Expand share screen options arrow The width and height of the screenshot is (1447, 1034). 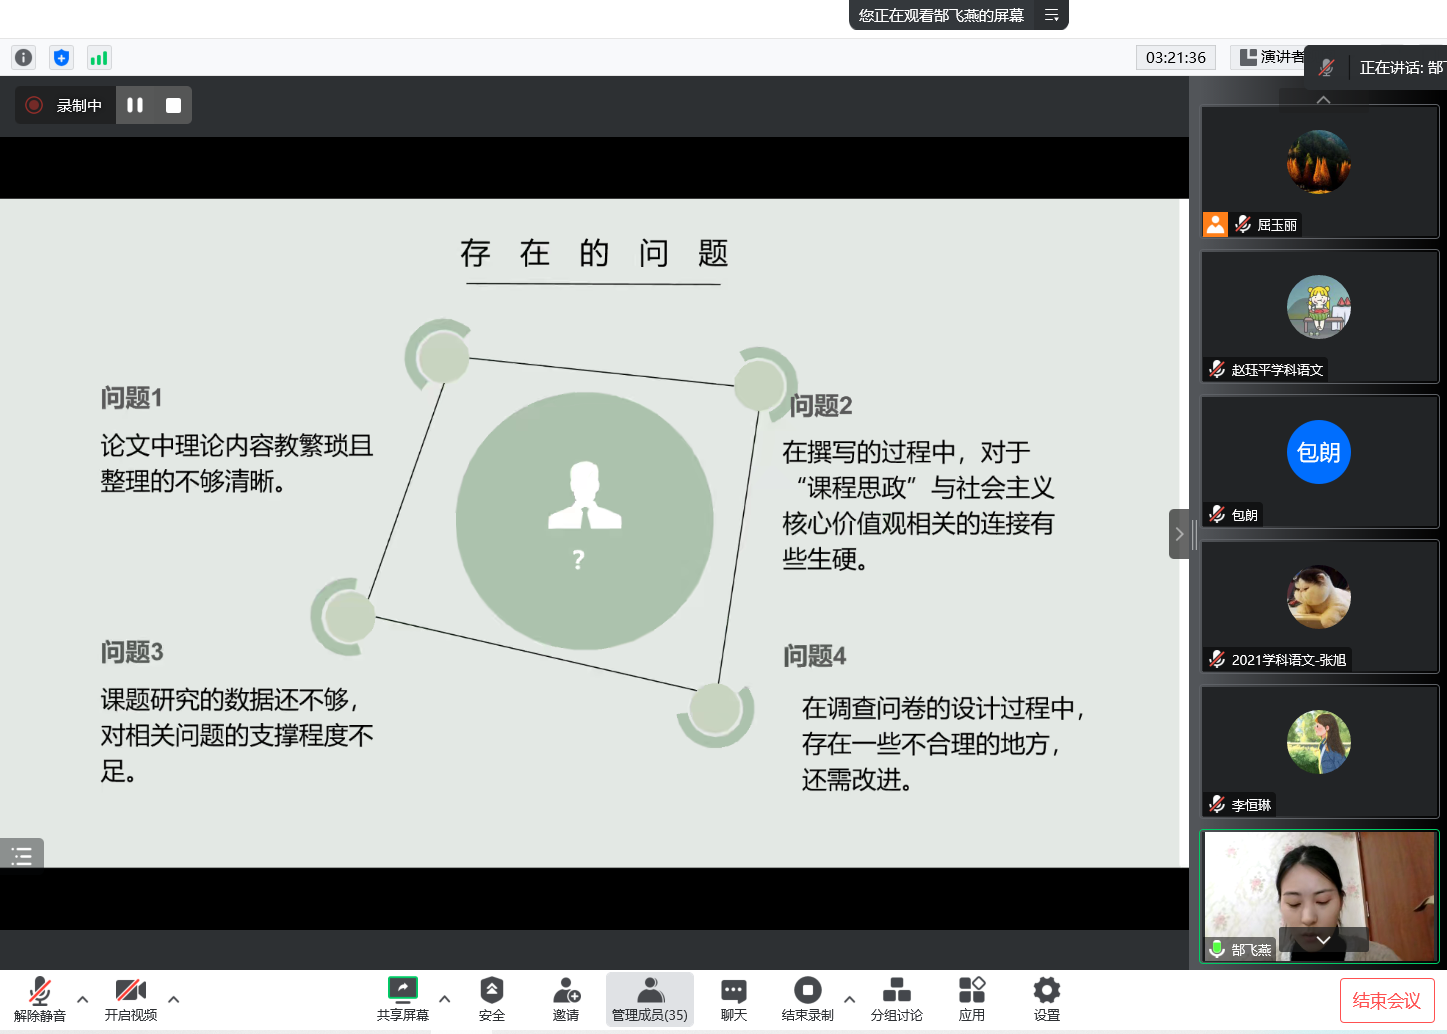click(445, 999)
